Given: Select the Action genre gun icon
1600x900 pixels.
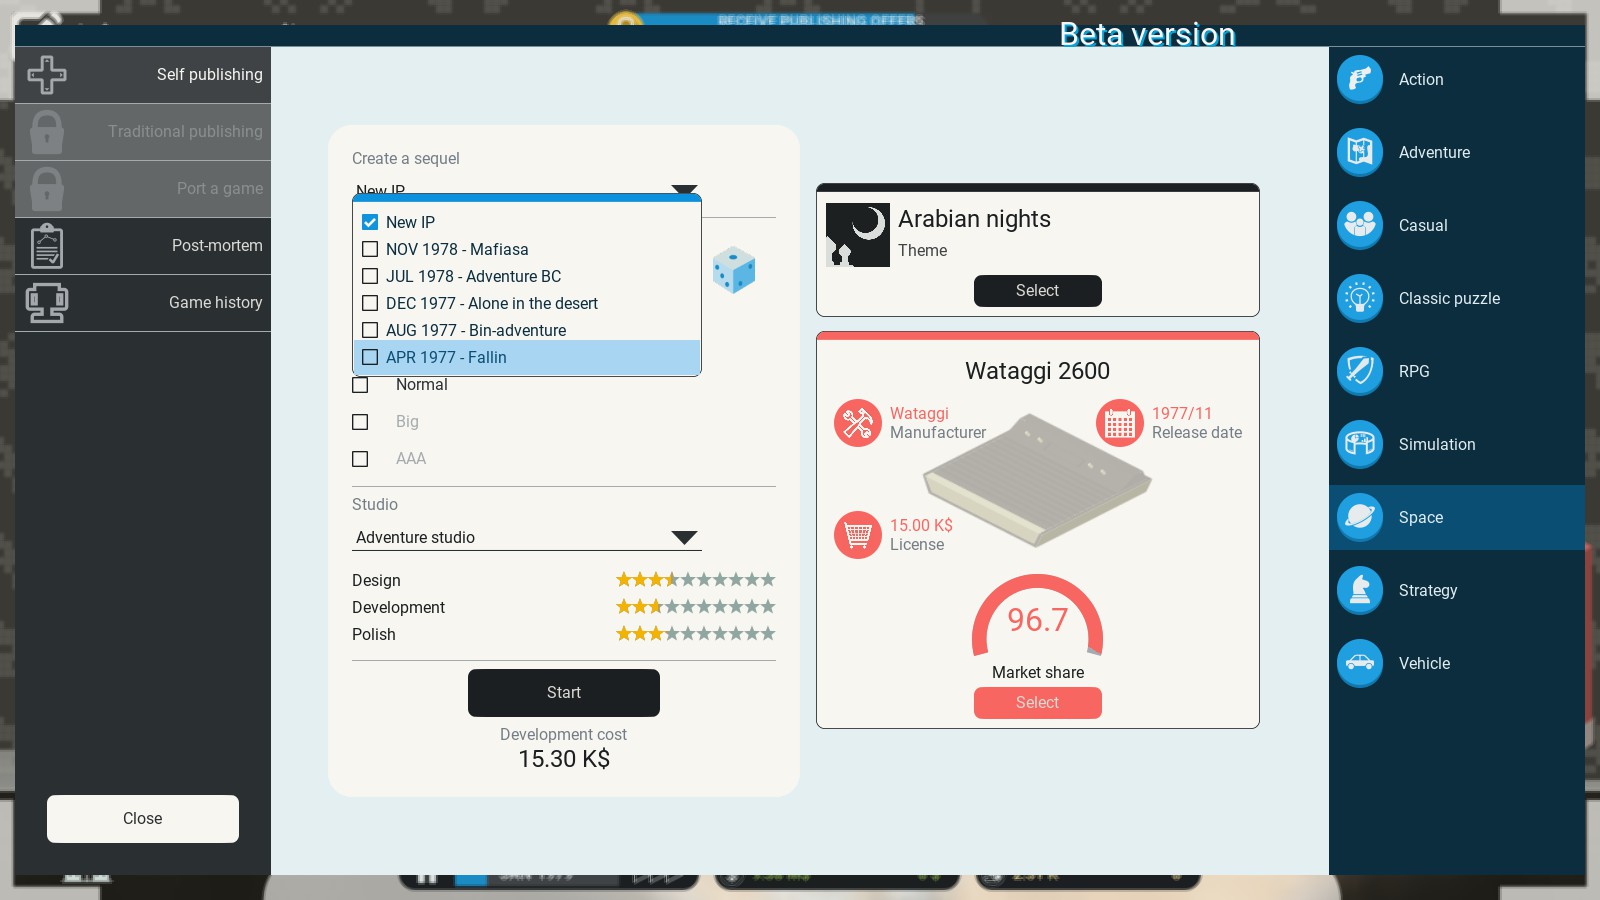Looking at the screenshot, I should pos(1360,80).
